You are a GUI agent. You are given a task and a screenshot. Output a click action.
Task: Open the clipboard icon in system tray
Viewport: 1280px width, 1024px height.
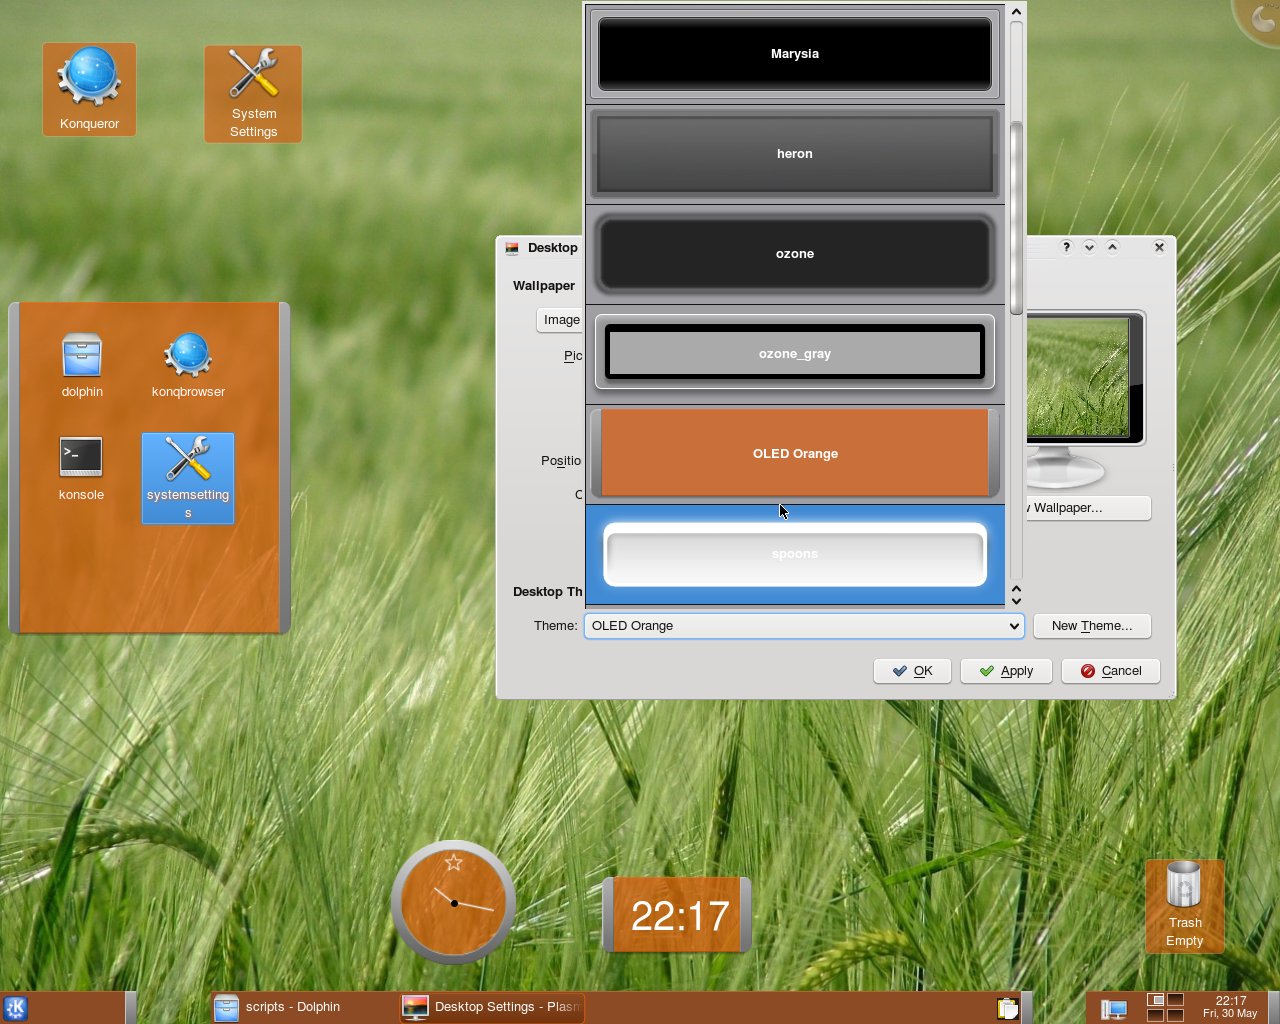(x=1007, y=1008)
